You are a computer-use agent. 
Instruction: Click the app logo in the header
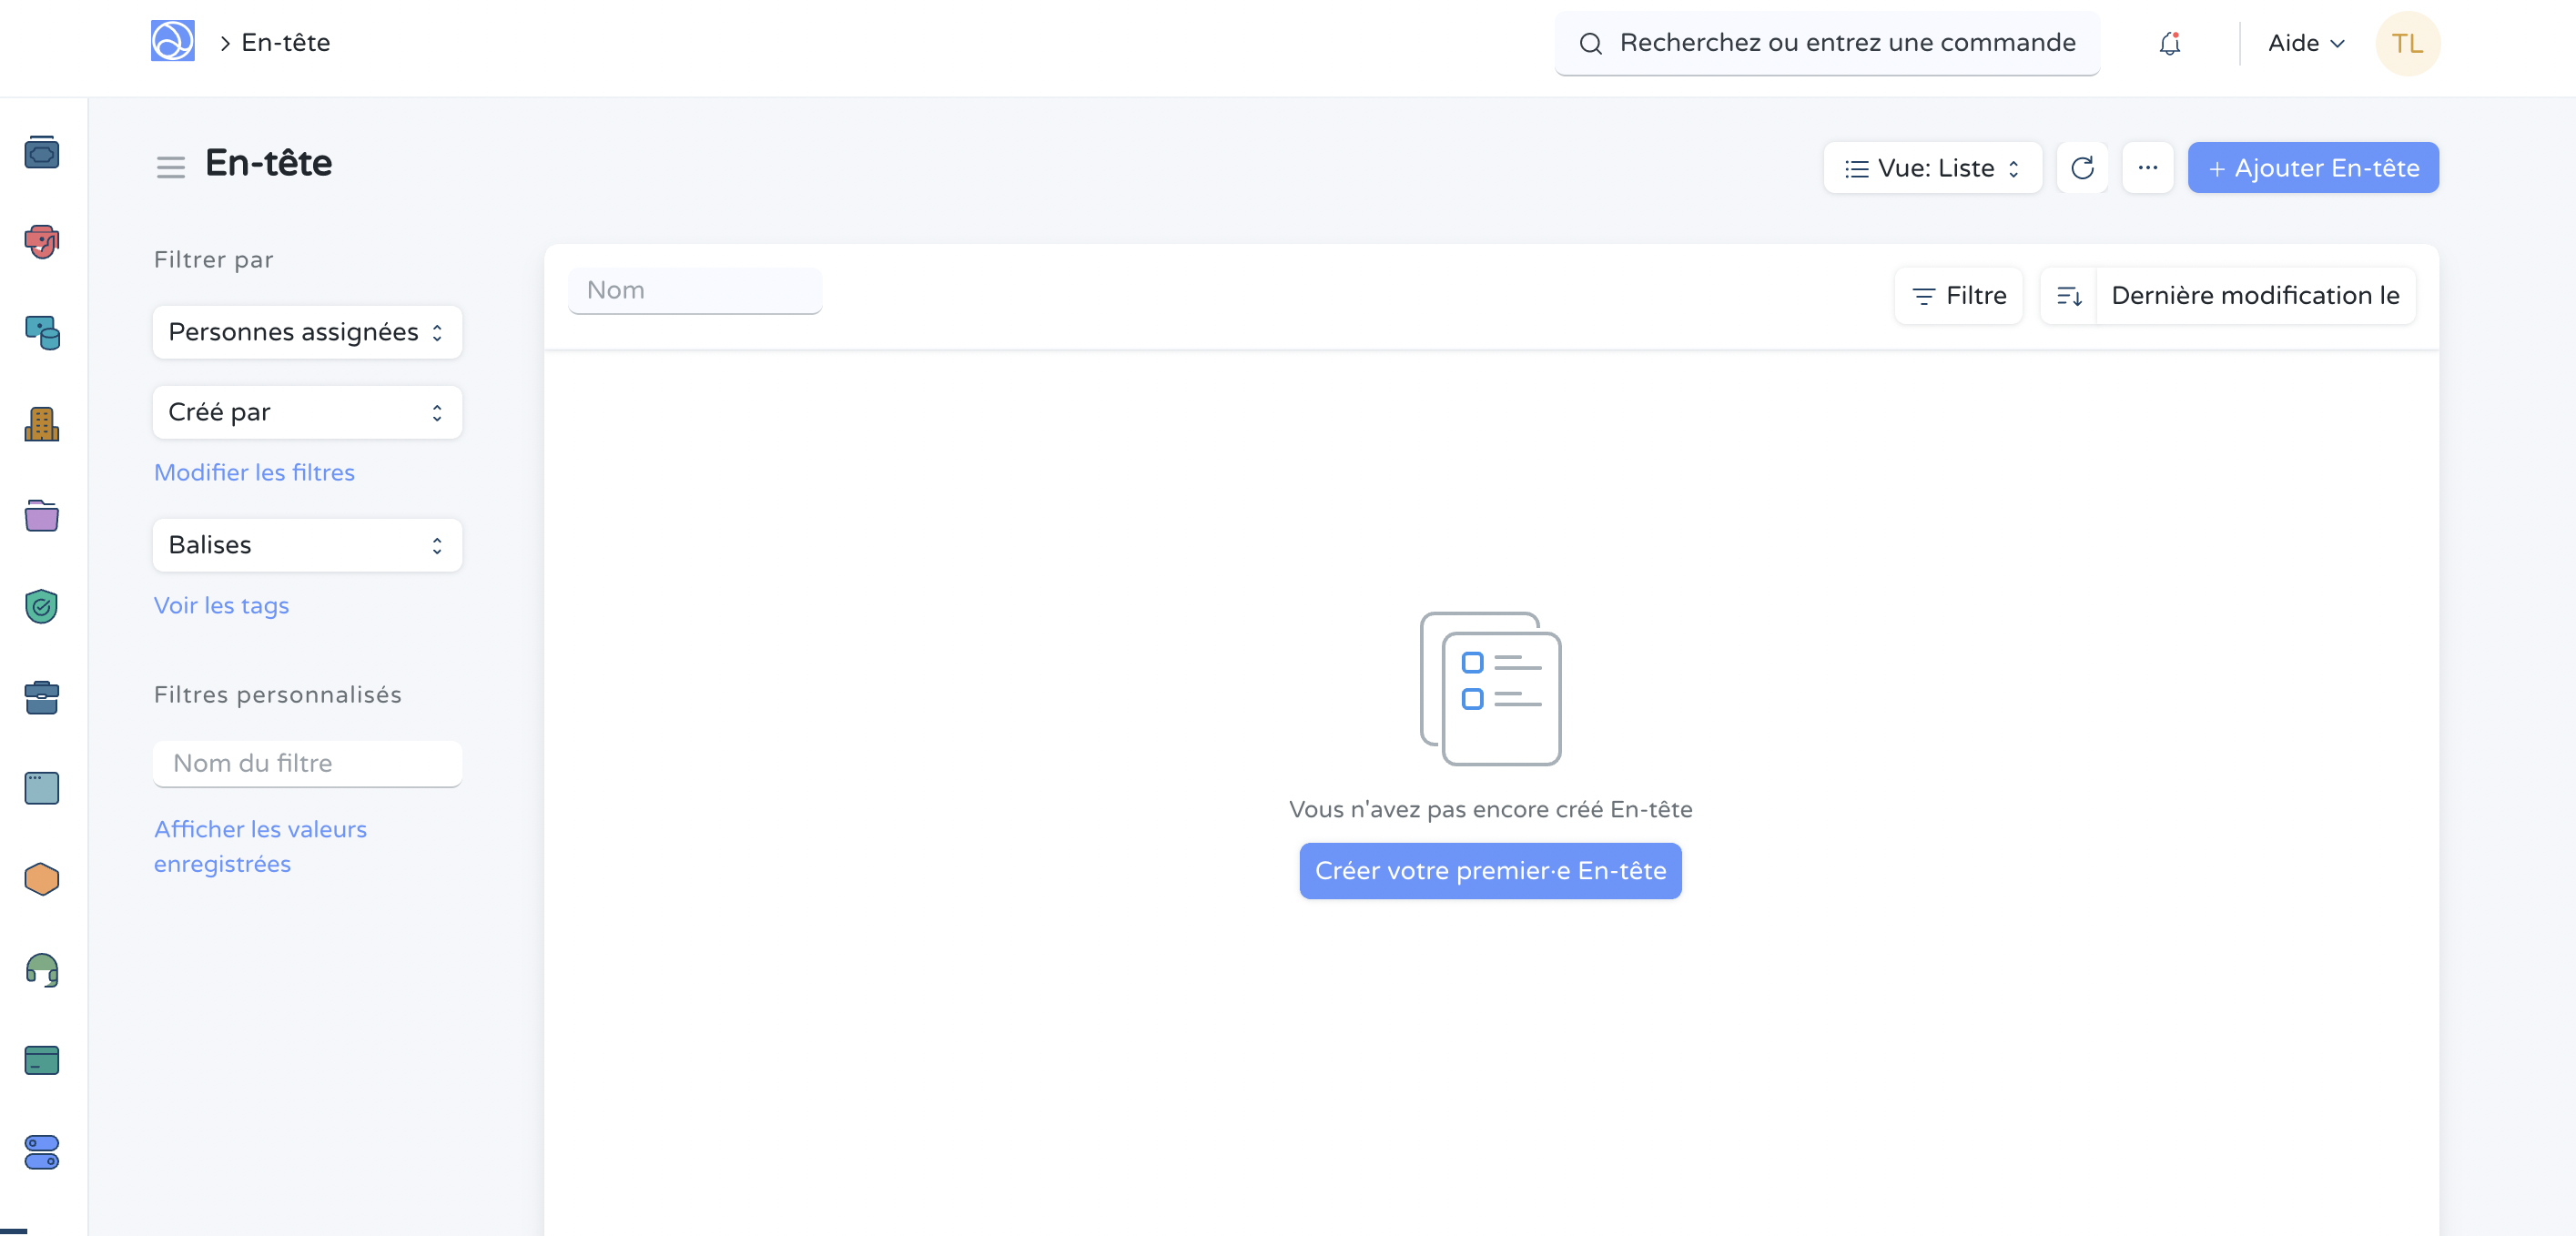[172, 42]
